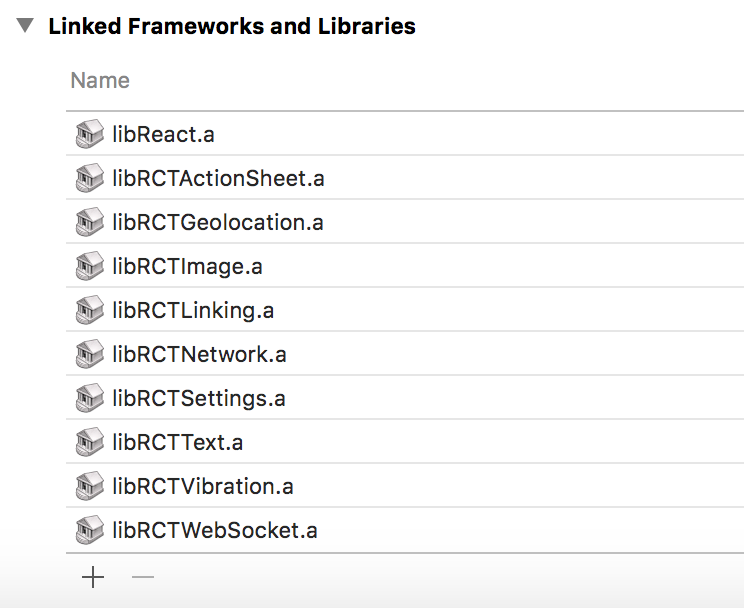Screen dimensions: 744x608
Task: Click the library icon beside libRCTWebSocket.a
Action: pyautogui.click(x=90, y=530)
